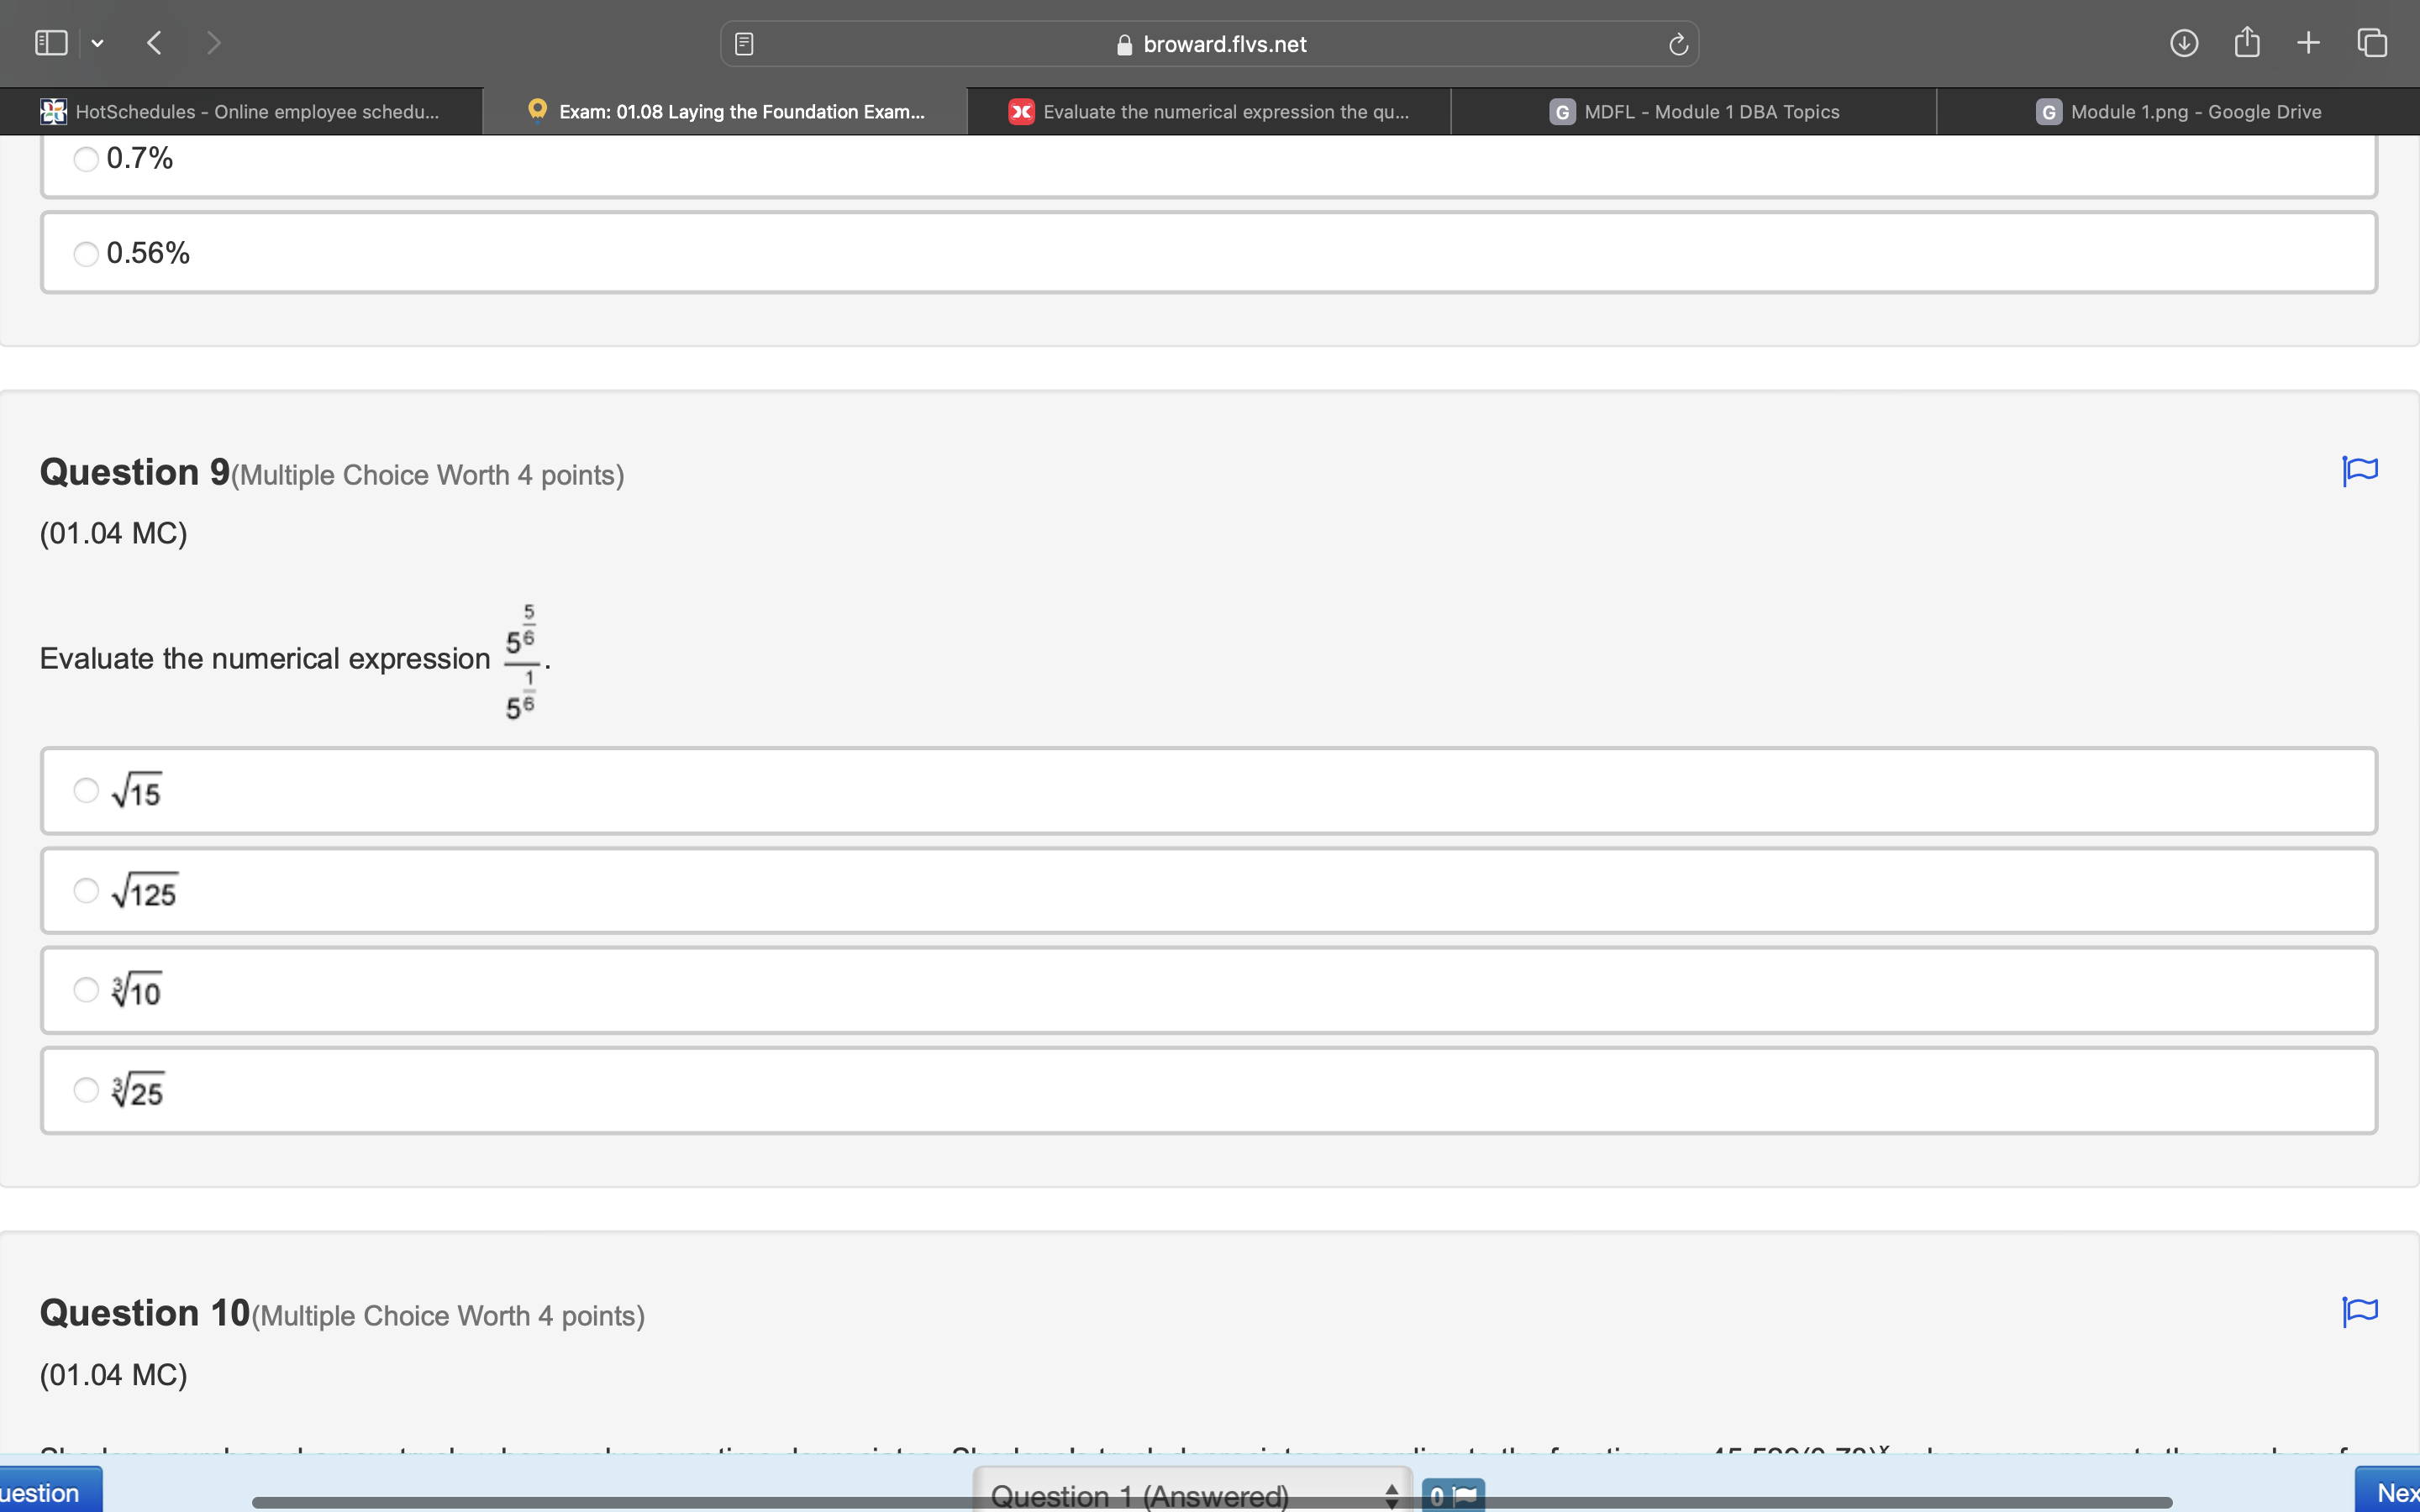
Task: Click the Question 9 heading text
Action: click(x=135, y=472)
